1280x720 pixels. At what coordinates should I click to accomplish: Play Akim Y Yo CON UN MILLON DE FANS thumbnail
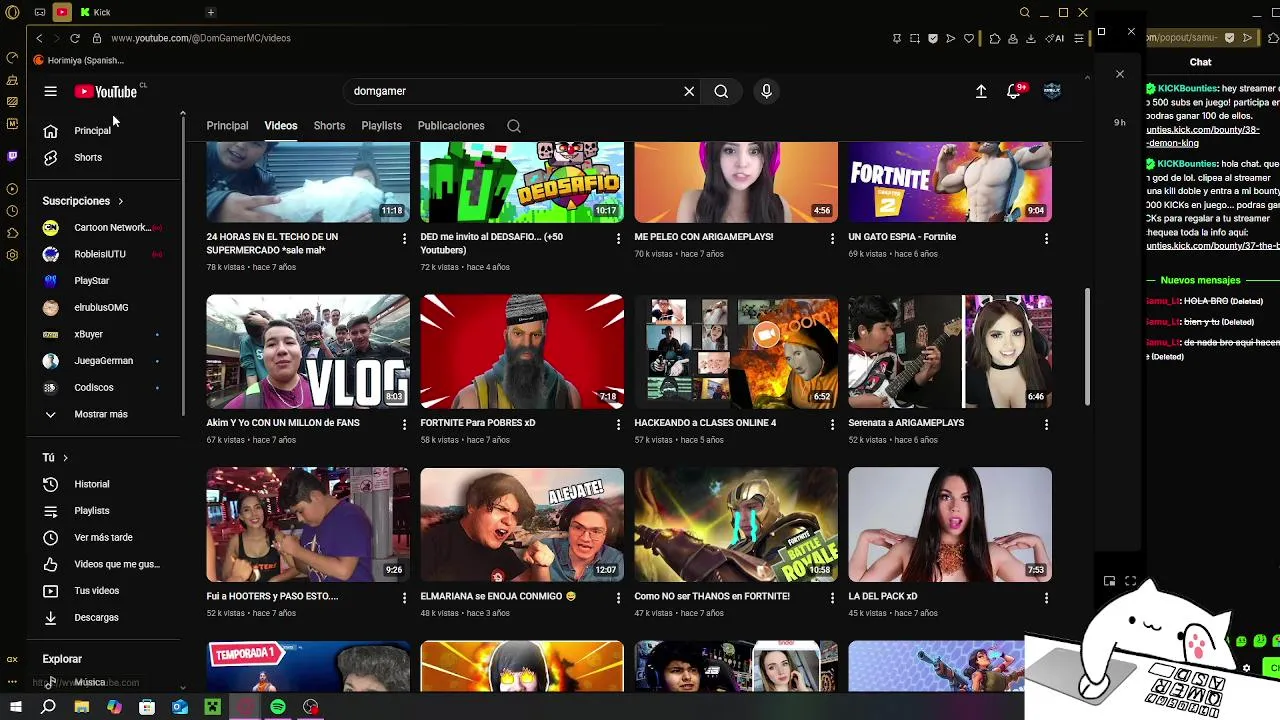tap(308, 351)
